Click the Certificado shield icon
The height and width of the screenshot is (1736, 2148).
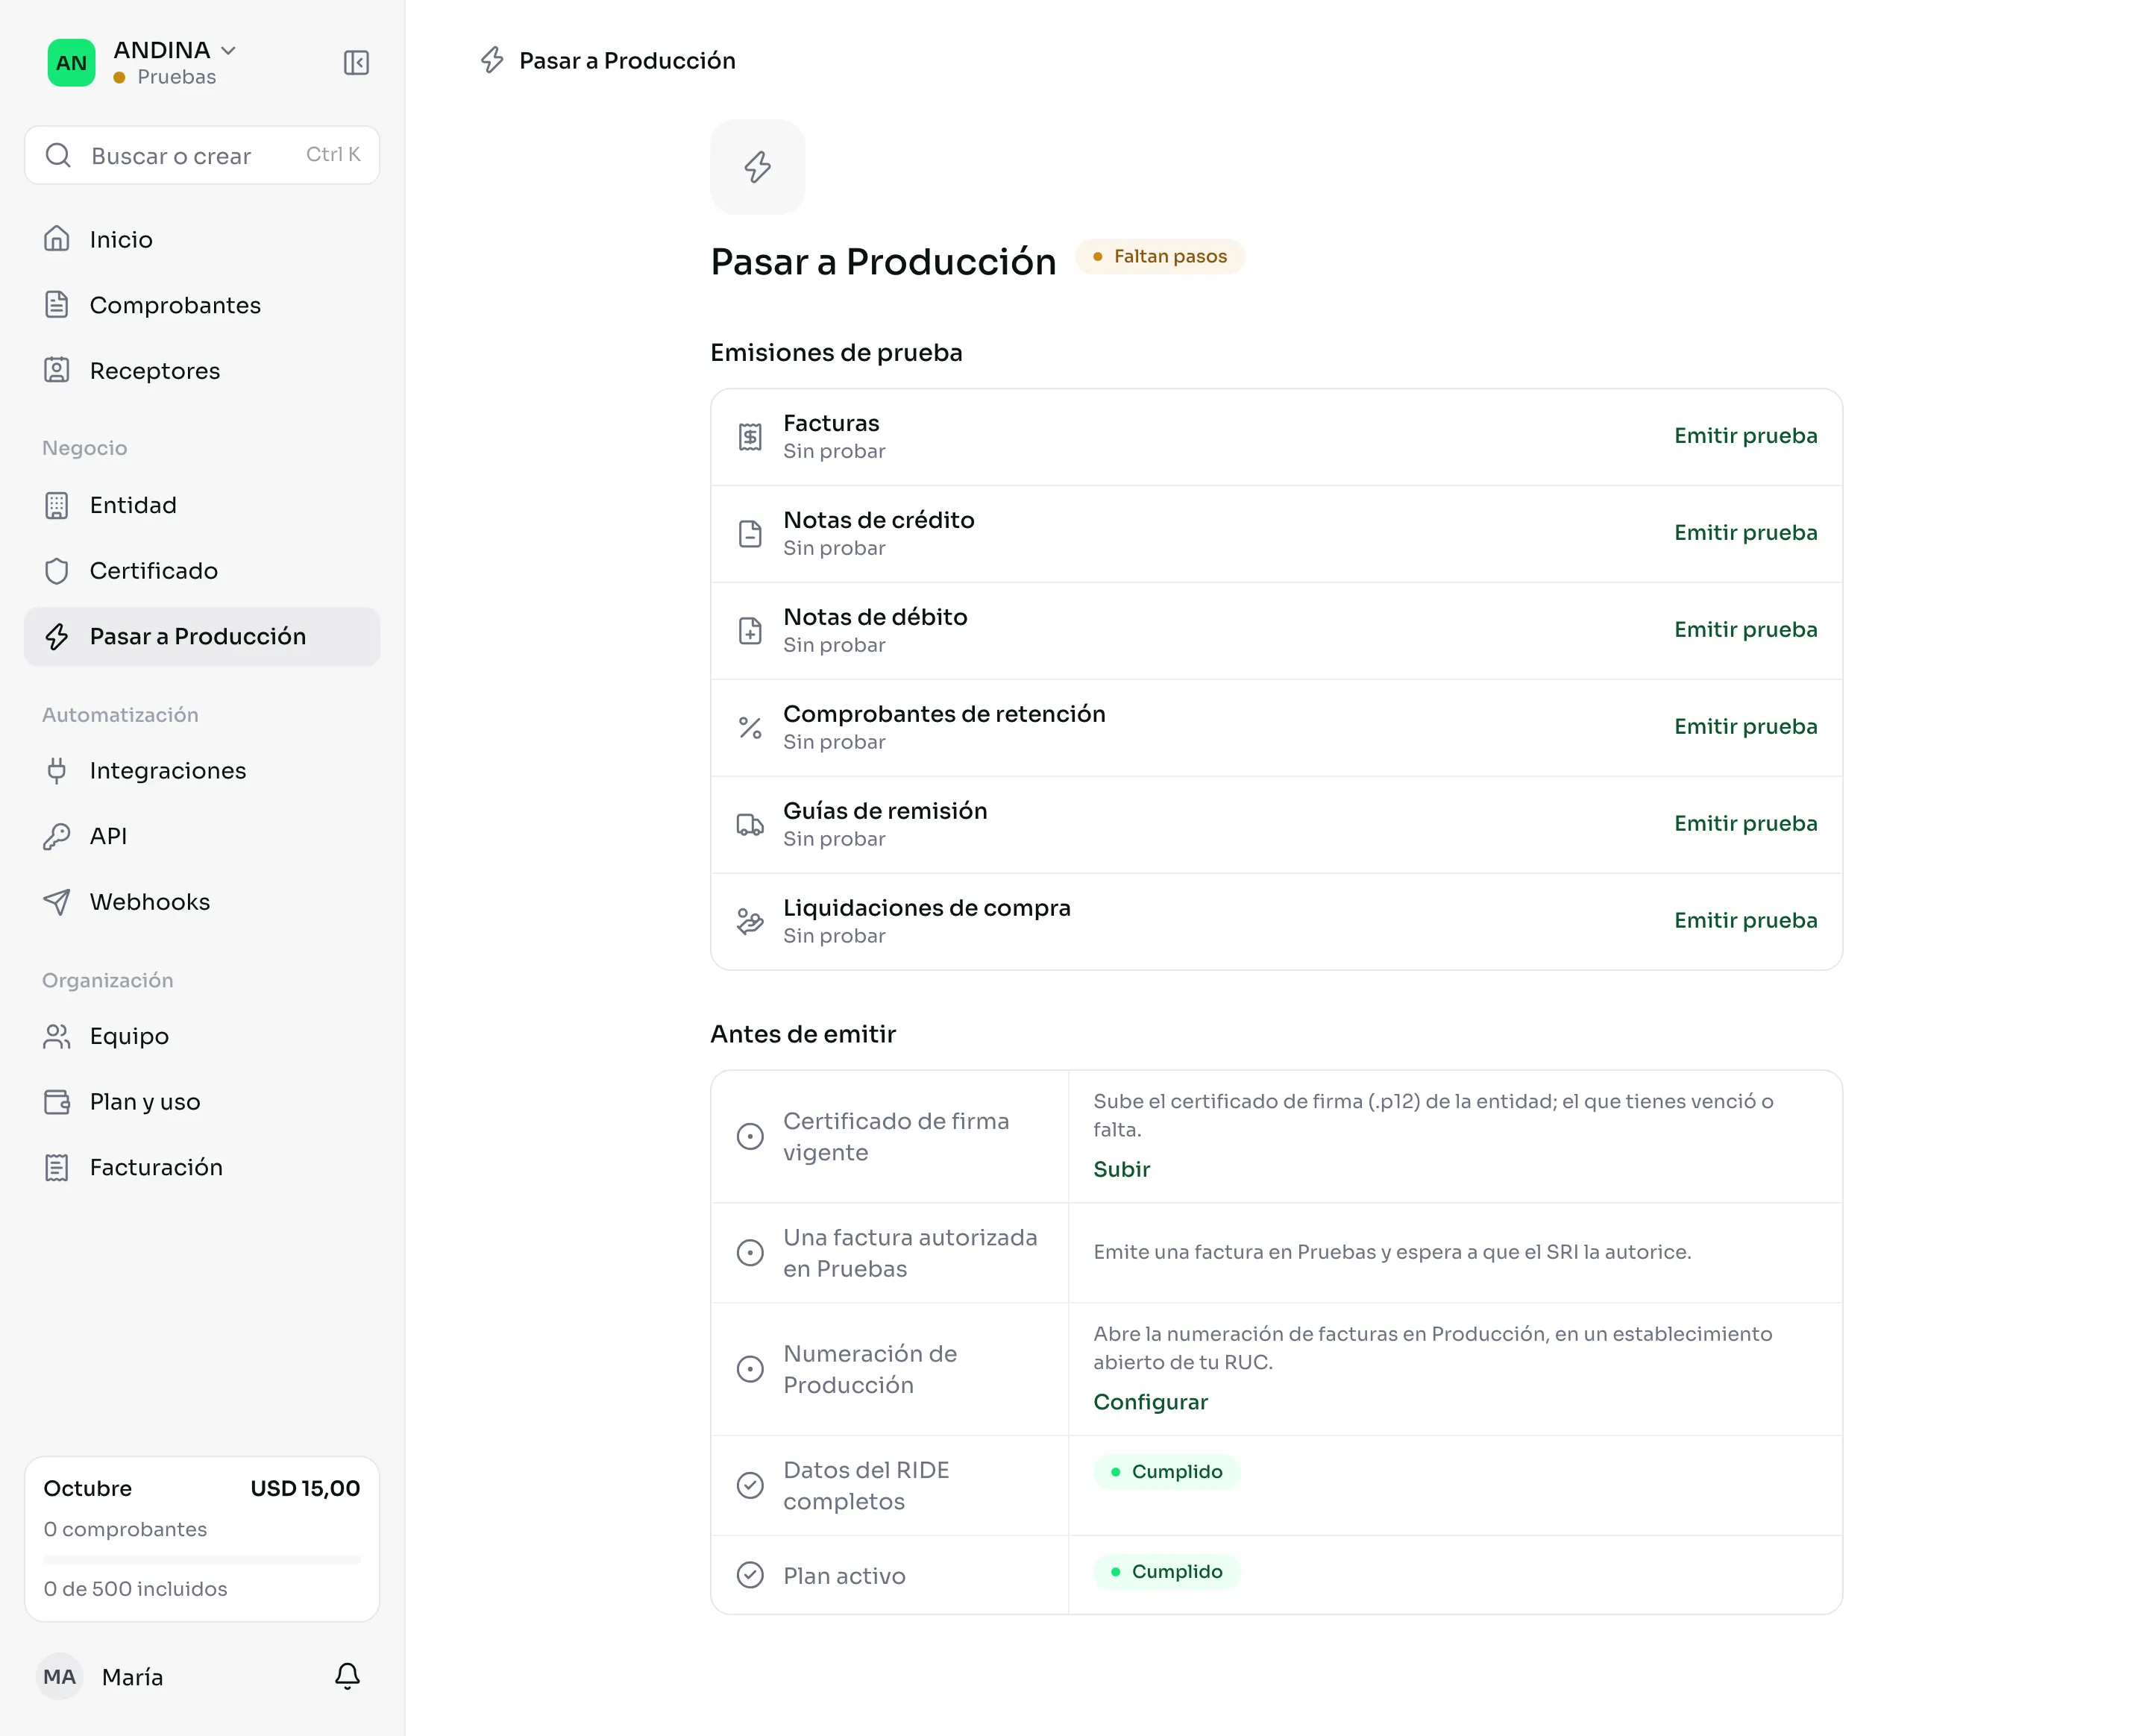tap(57, 571)
